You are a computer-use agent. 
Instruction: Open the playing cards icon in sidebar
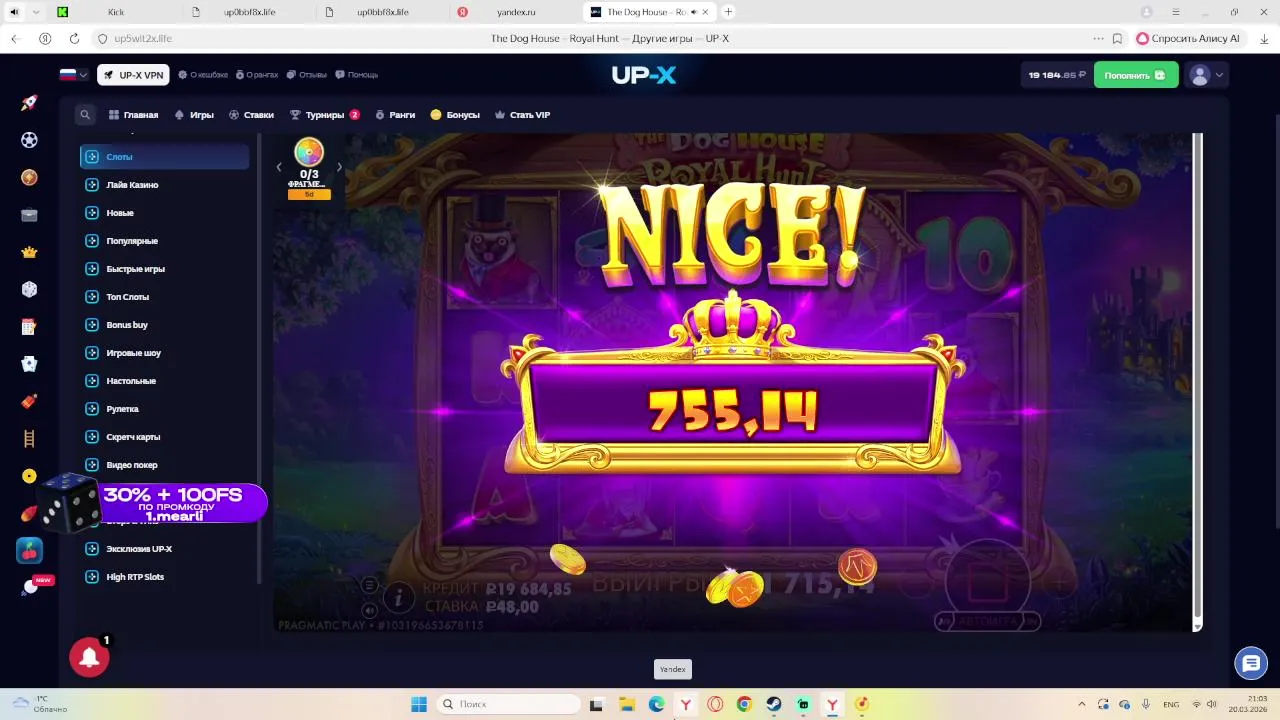(29, 364)
